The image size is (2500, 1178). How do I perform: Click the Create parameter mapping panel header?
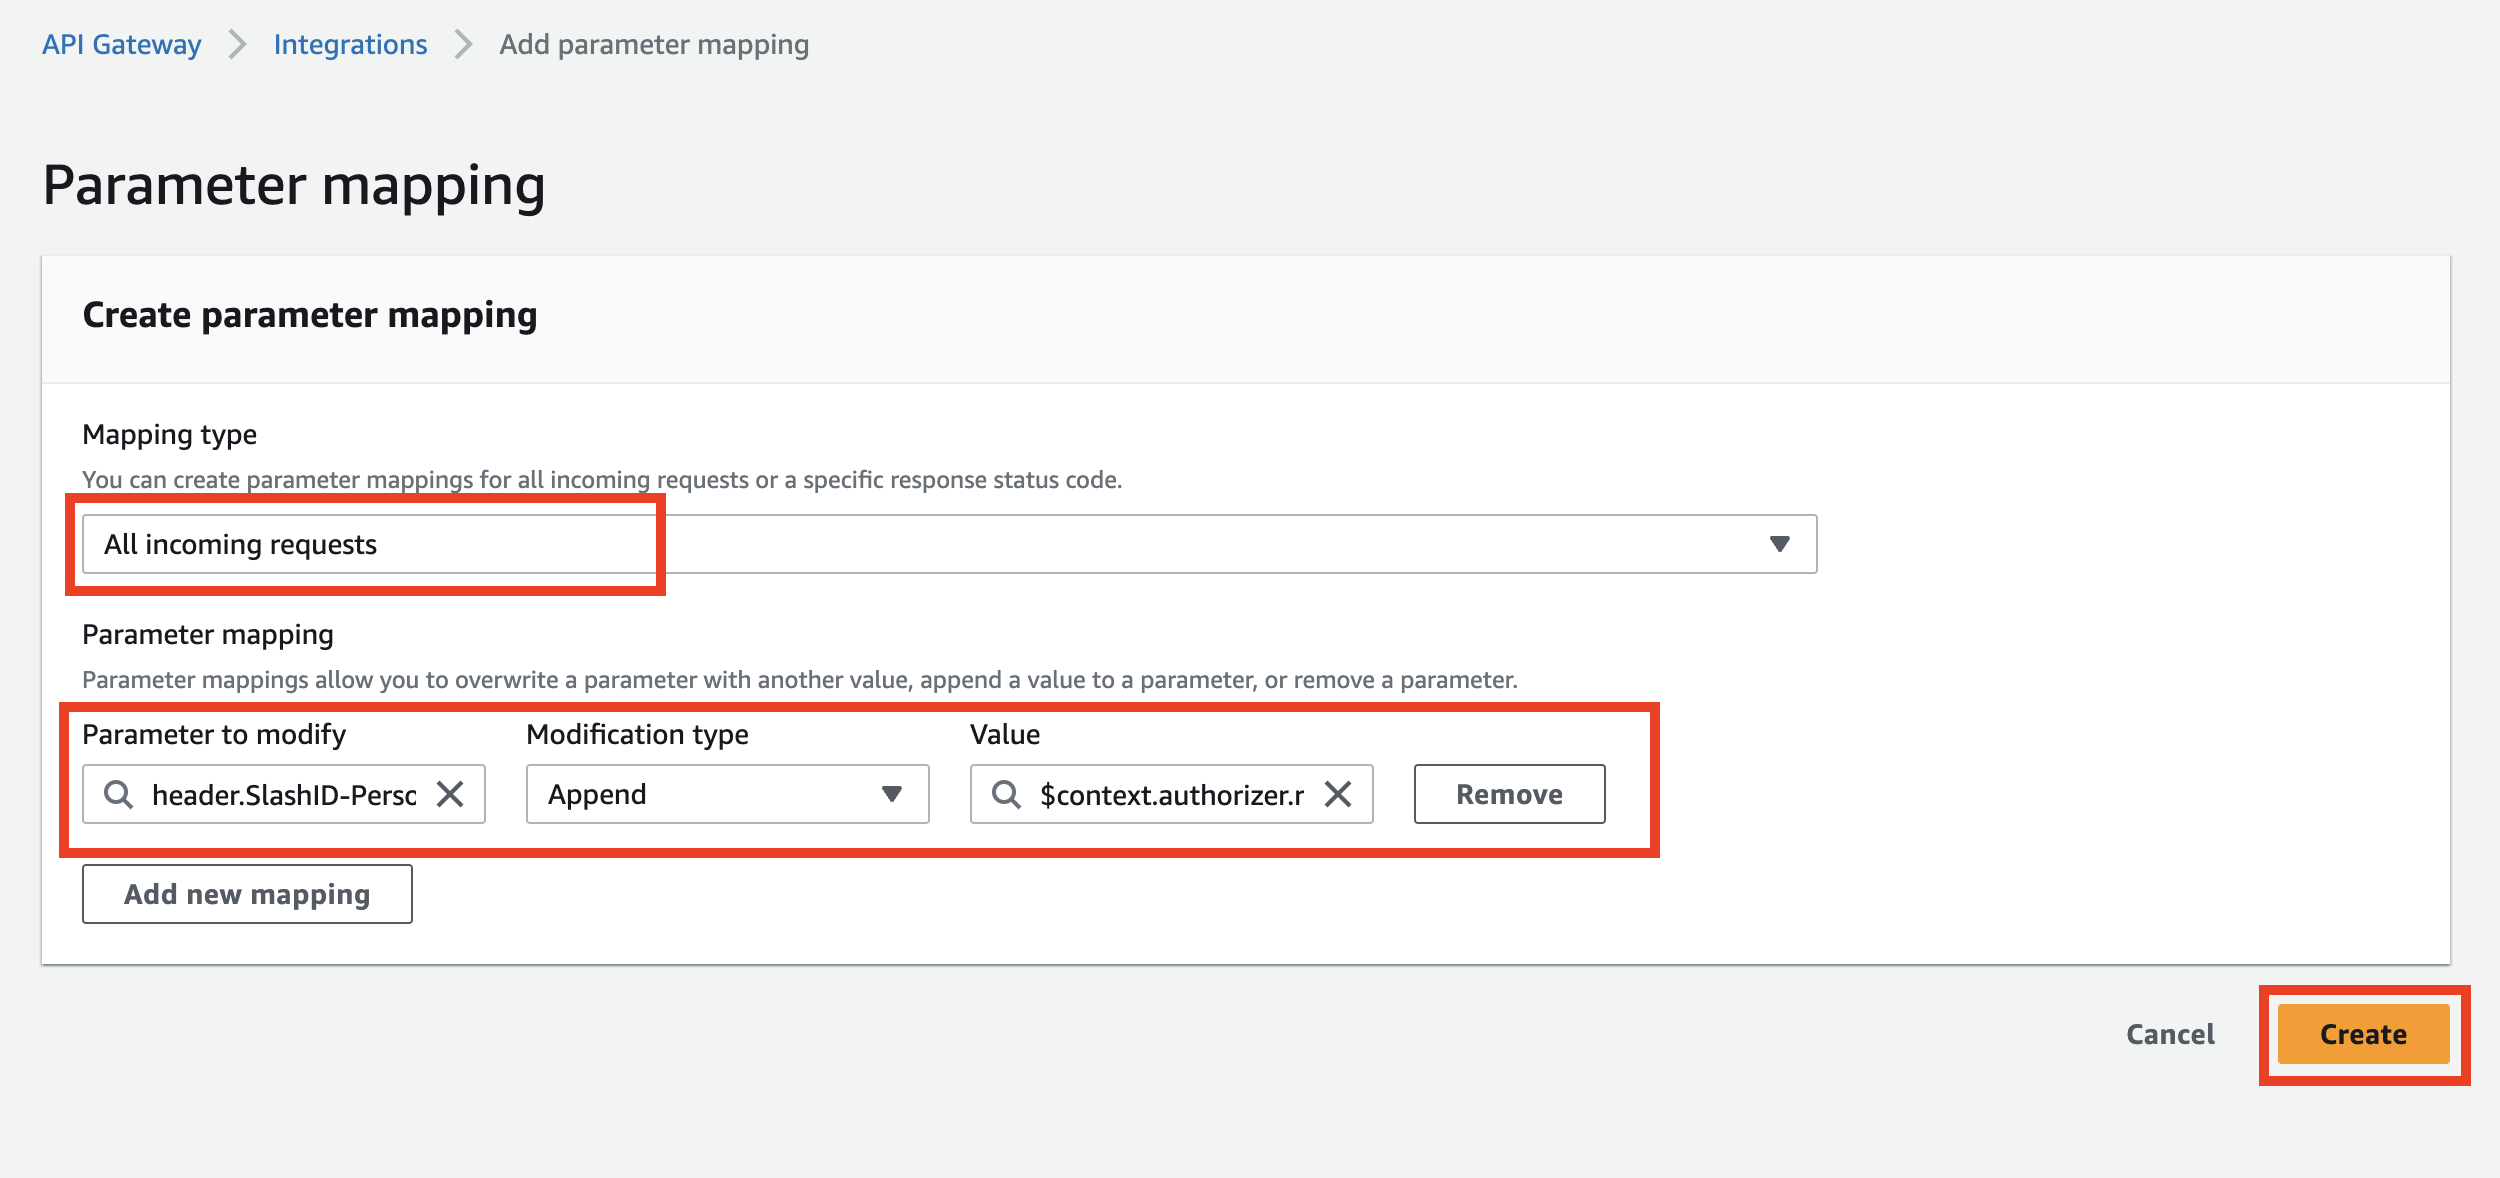tap(310, 315)
